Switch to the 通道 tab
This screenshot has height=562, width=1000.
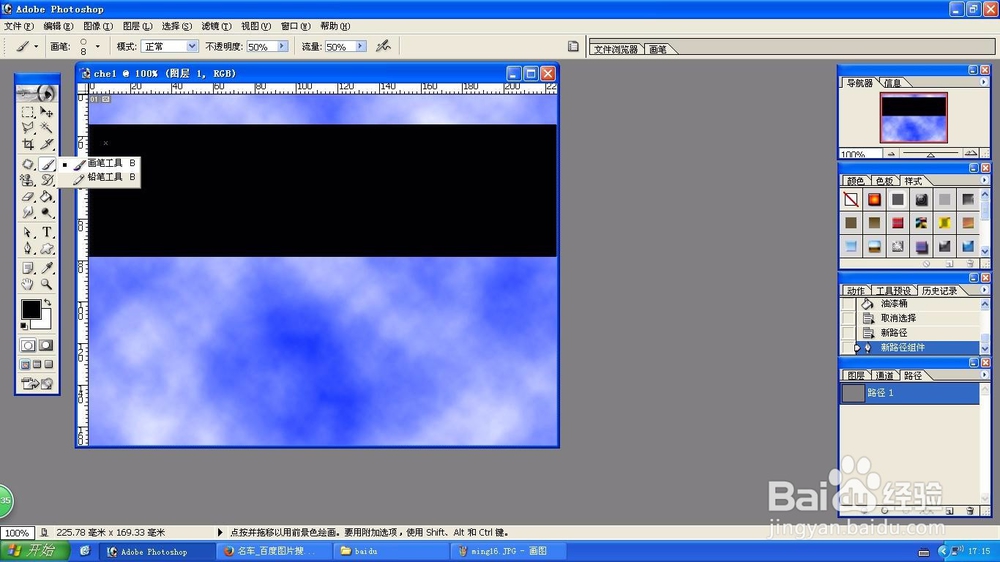click(x=884, y=375)
